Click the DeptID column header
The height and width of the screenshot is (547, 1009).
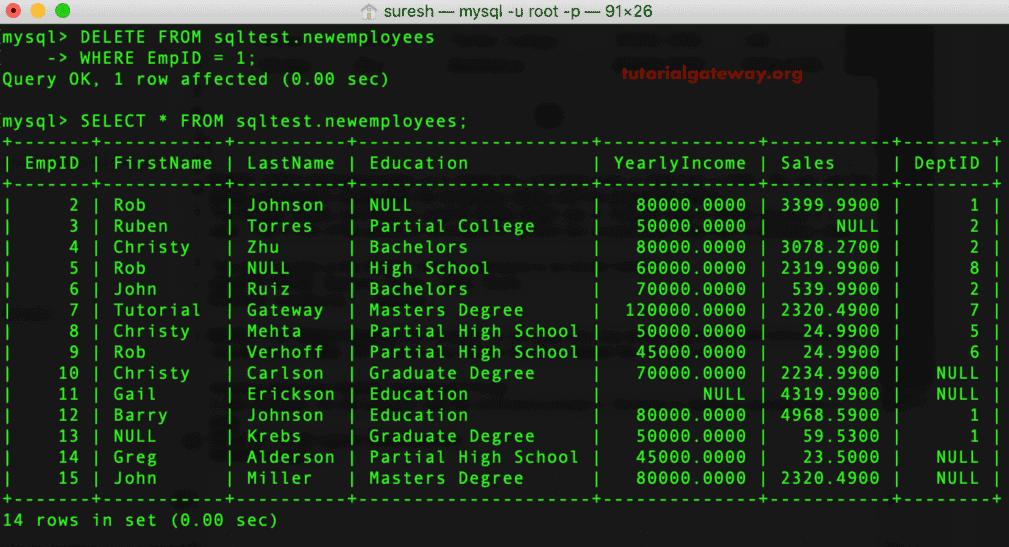click(x=947, y=163)
